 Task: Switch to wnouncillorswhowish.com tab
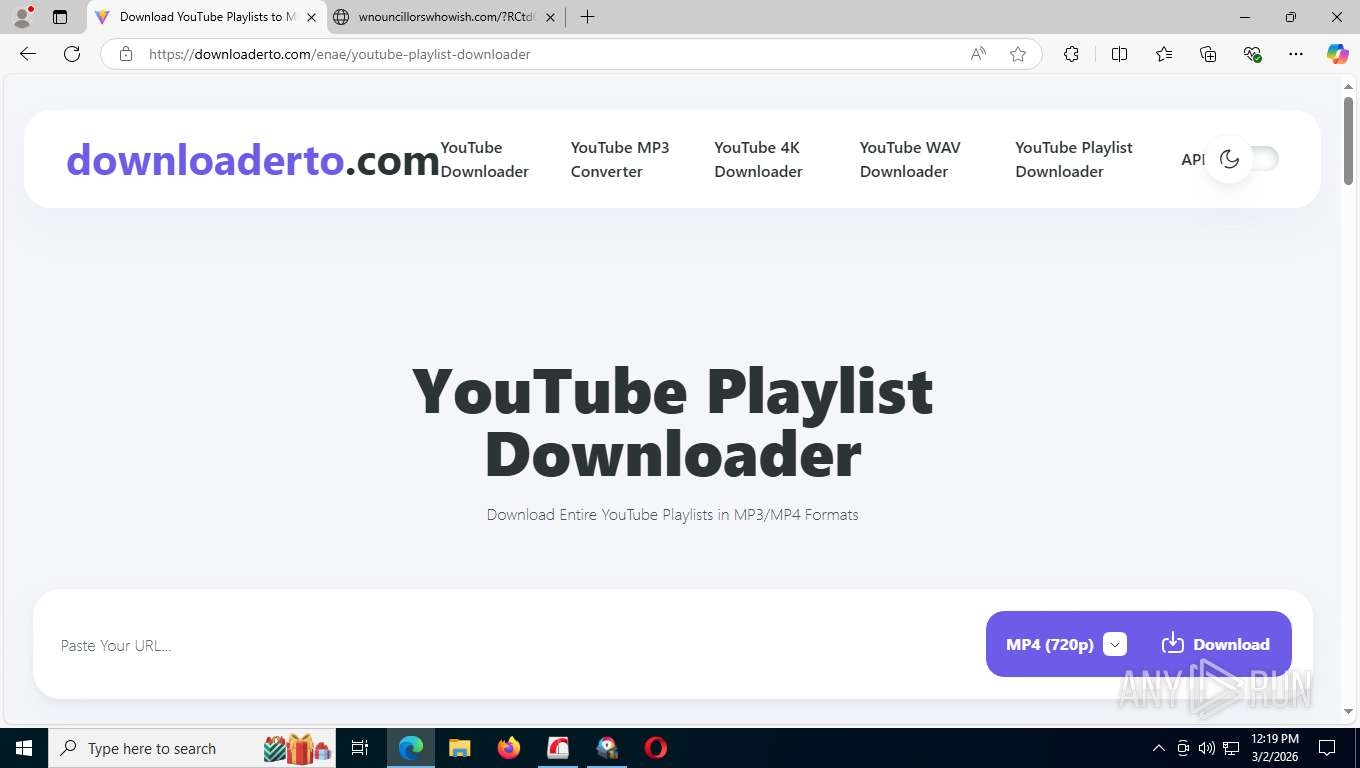point(445,17)
